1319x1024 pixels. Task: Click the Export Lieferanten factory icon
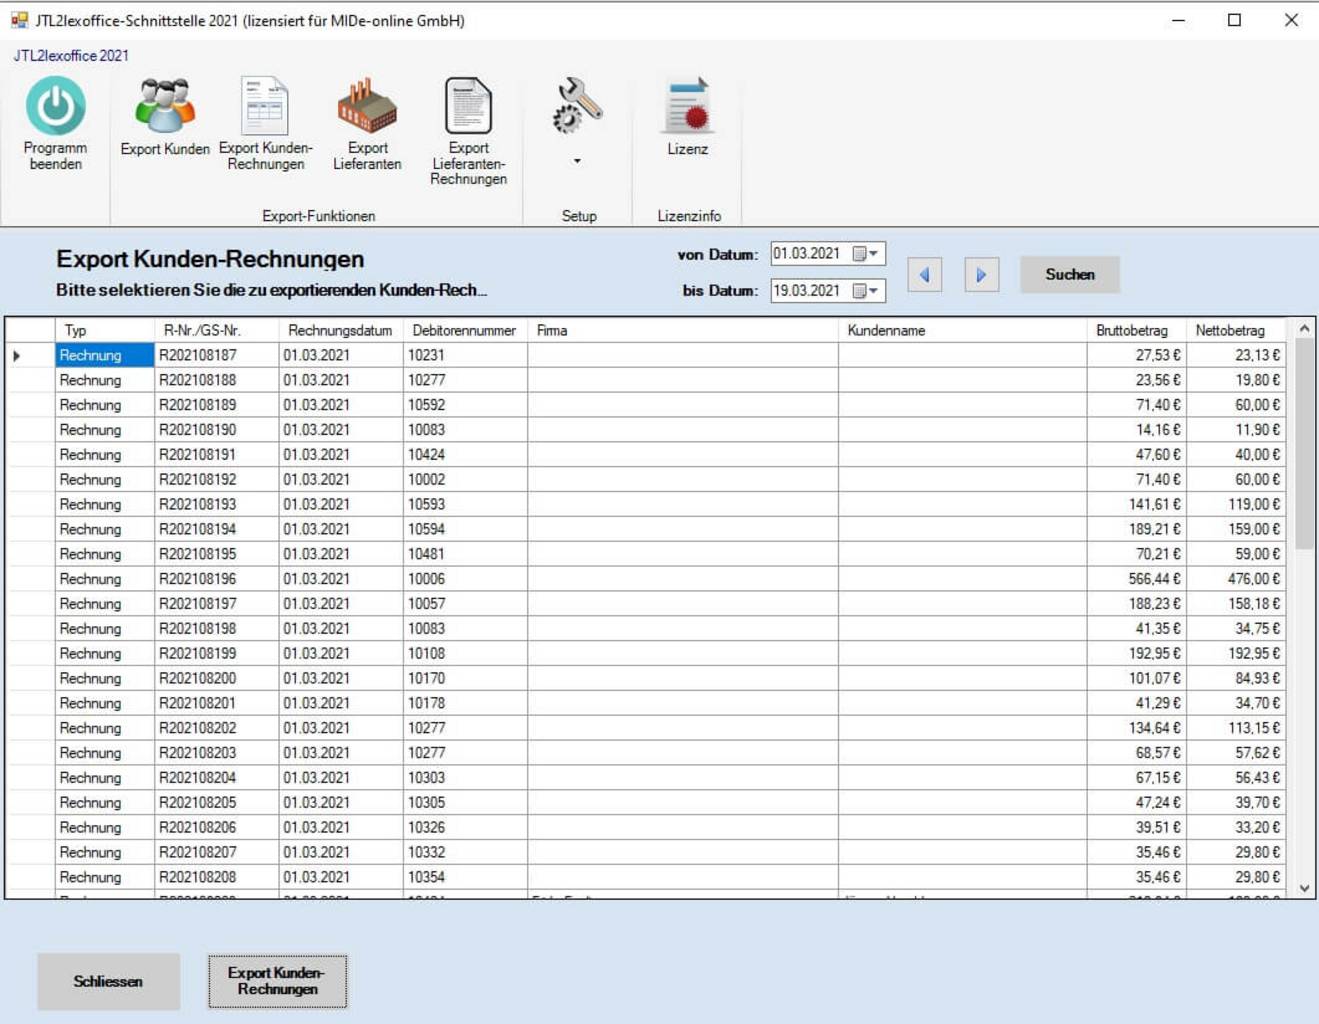pyautogui.click(x=367, y=106)
